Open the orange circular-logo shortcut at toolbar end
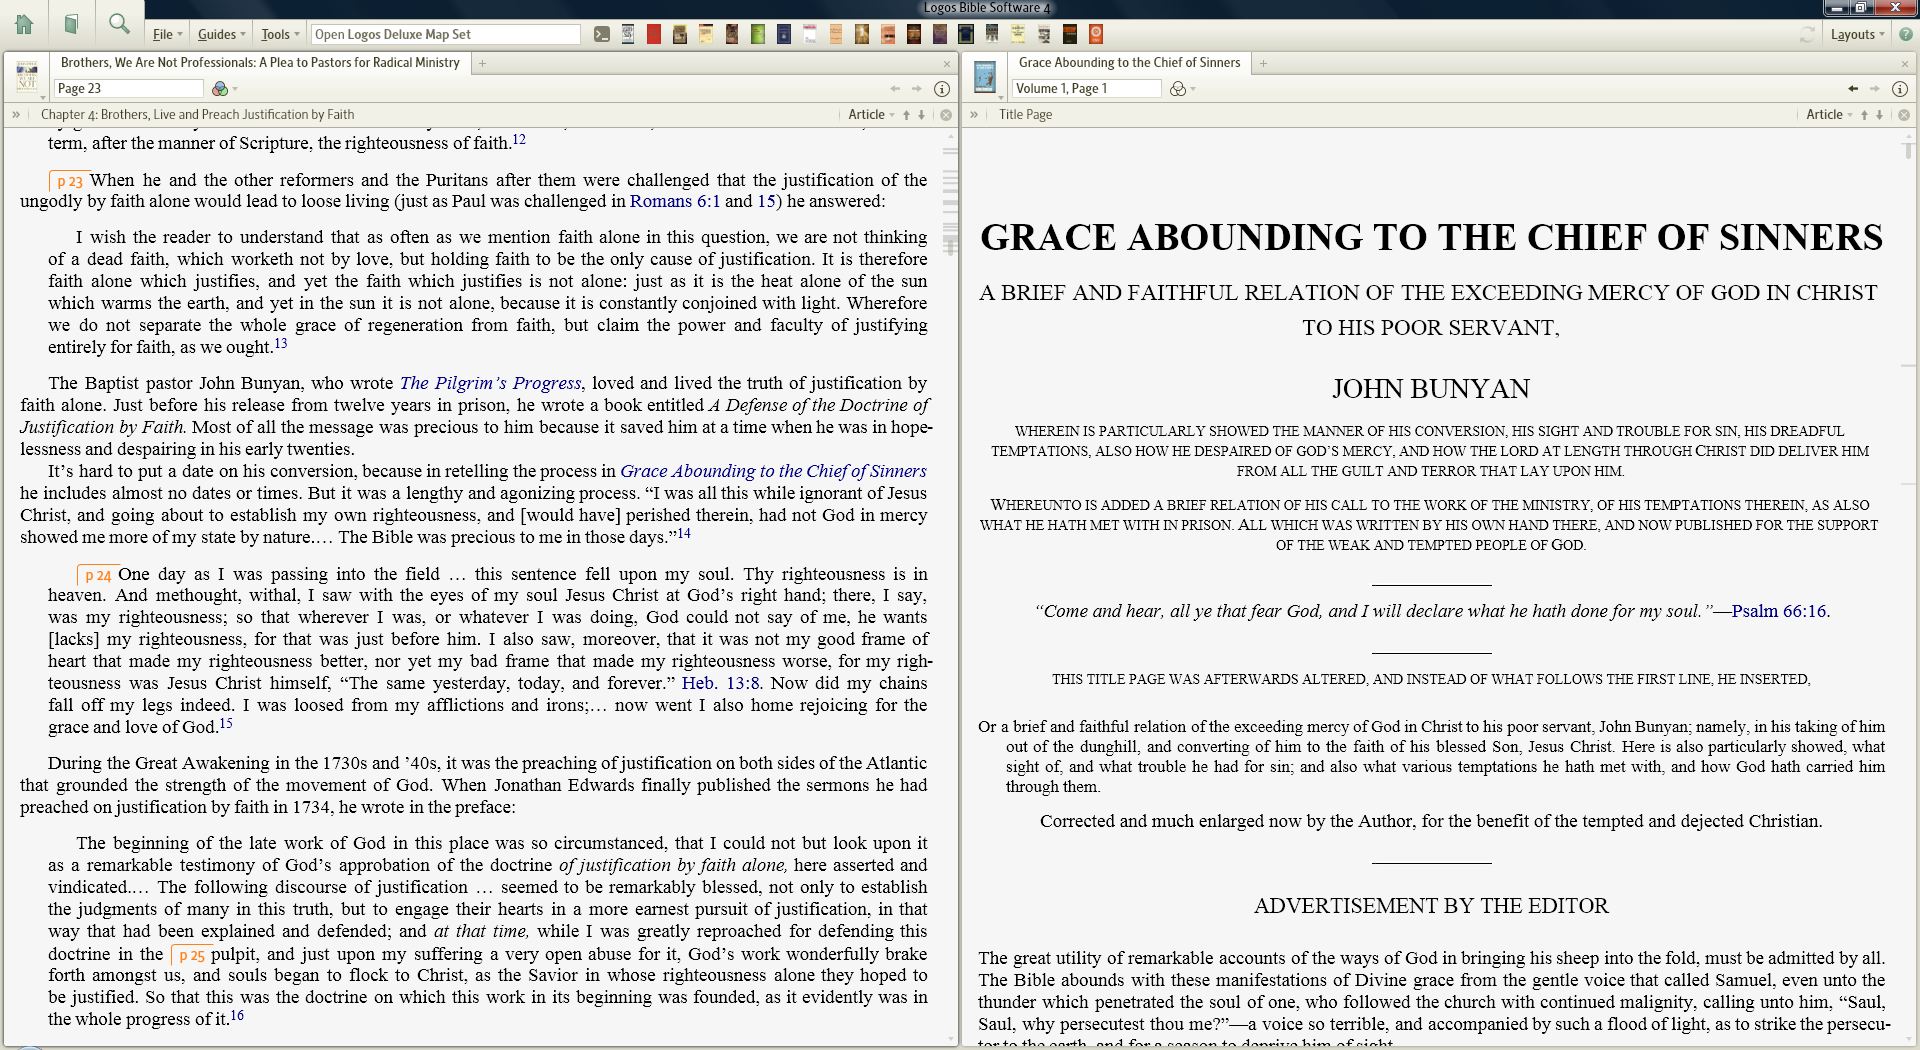 (x=1096, y=34)
